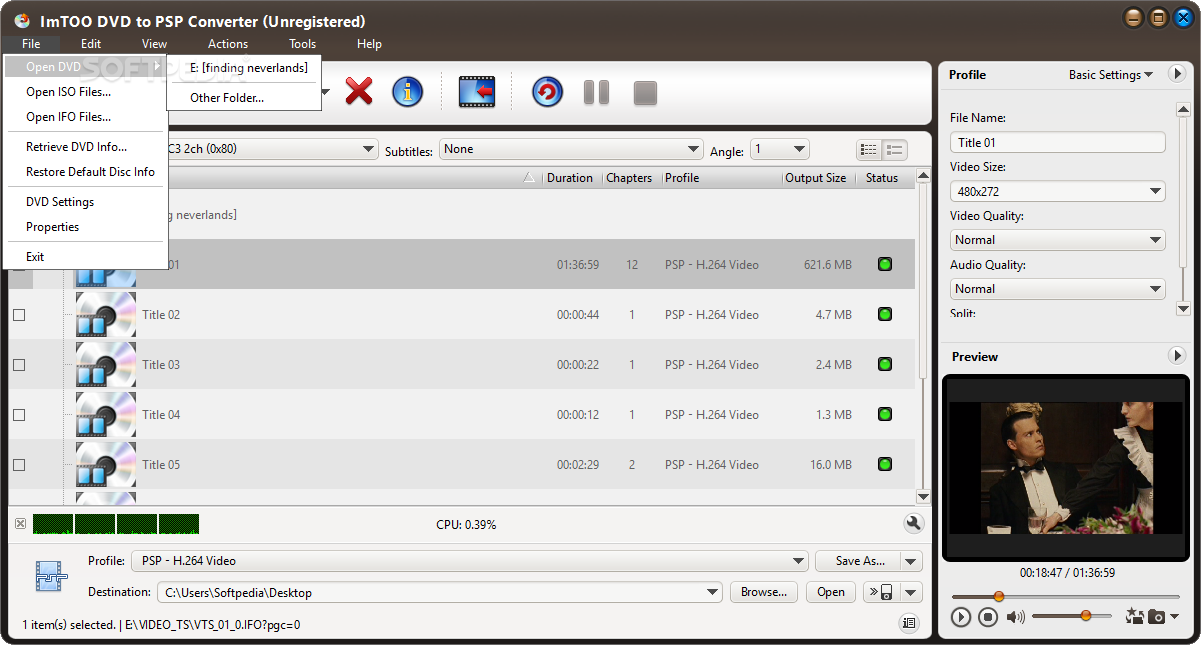The height and width of the screenshot is (645, 1201).
Task: Open the Audio Quality dropdown
Action: click(x=1057, y=289)
